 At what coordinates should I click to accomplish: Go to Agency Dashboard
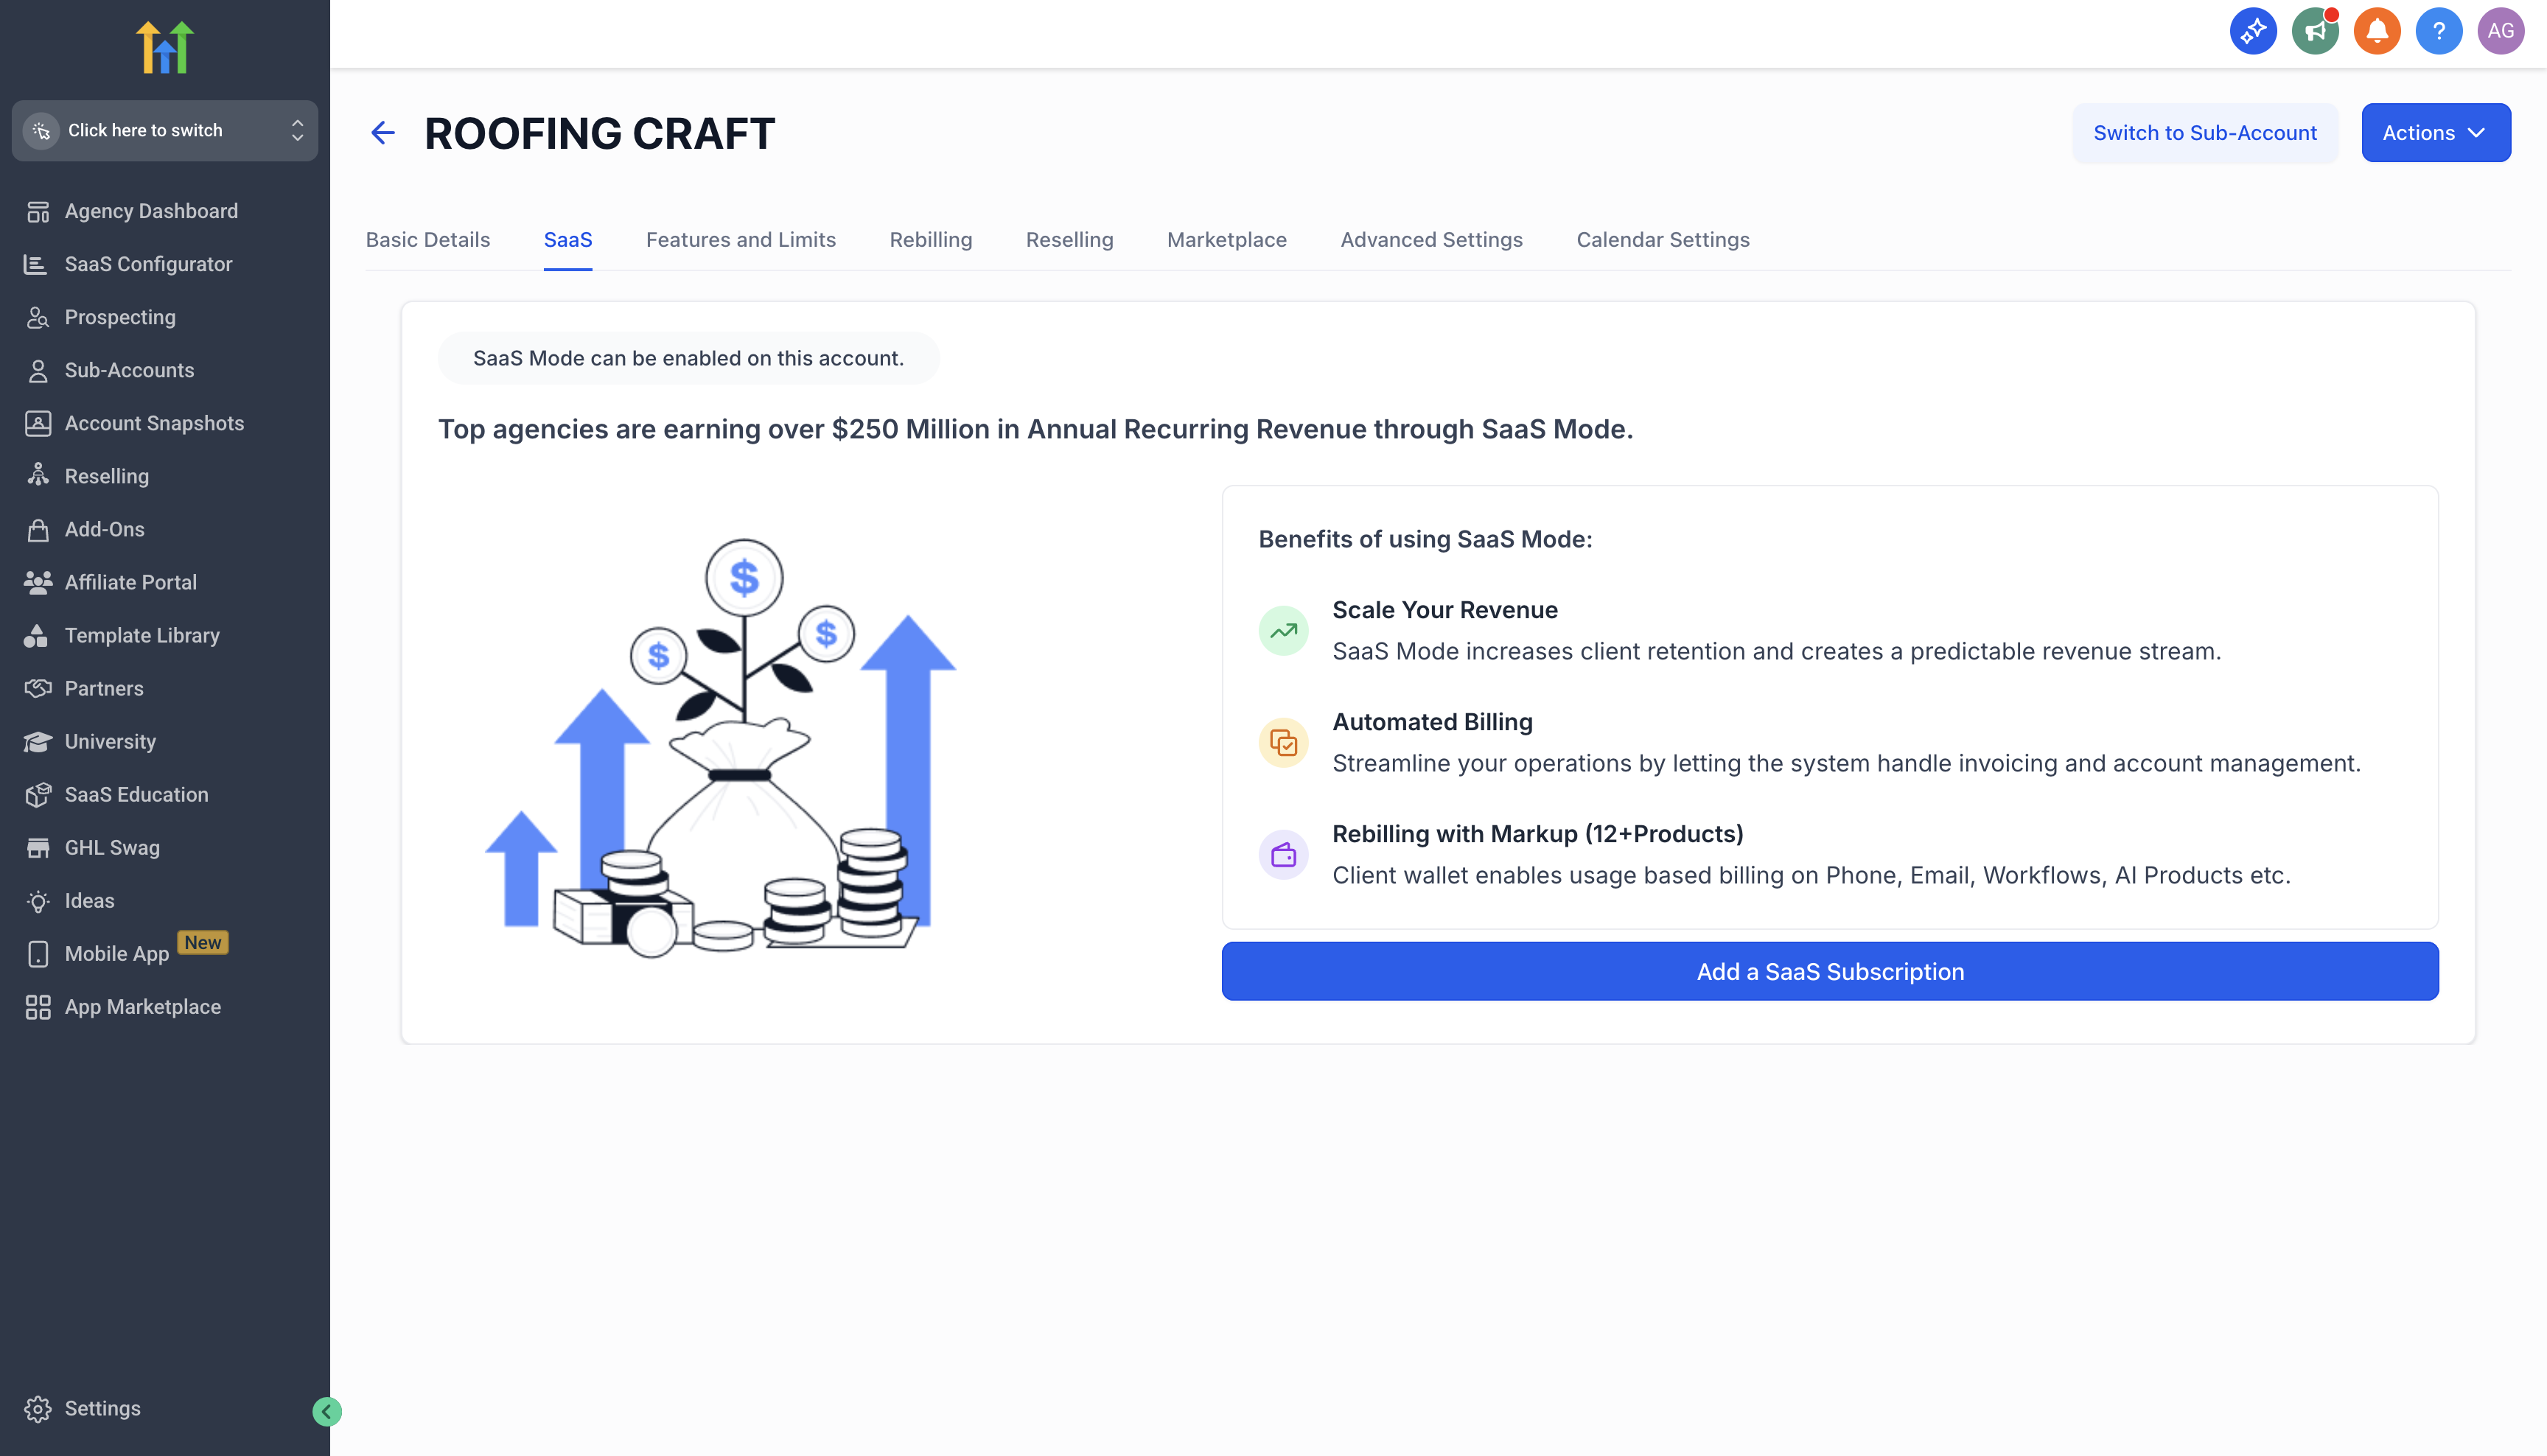pyautogui.click(x=150, y=211)
